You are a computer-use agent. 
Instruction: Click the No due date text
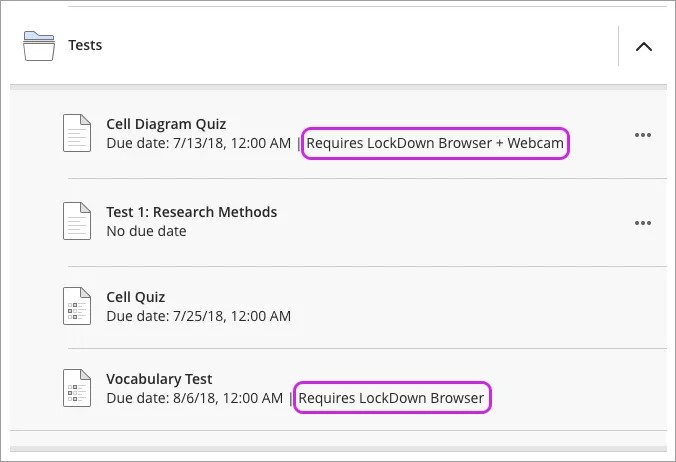click(146, 230)
